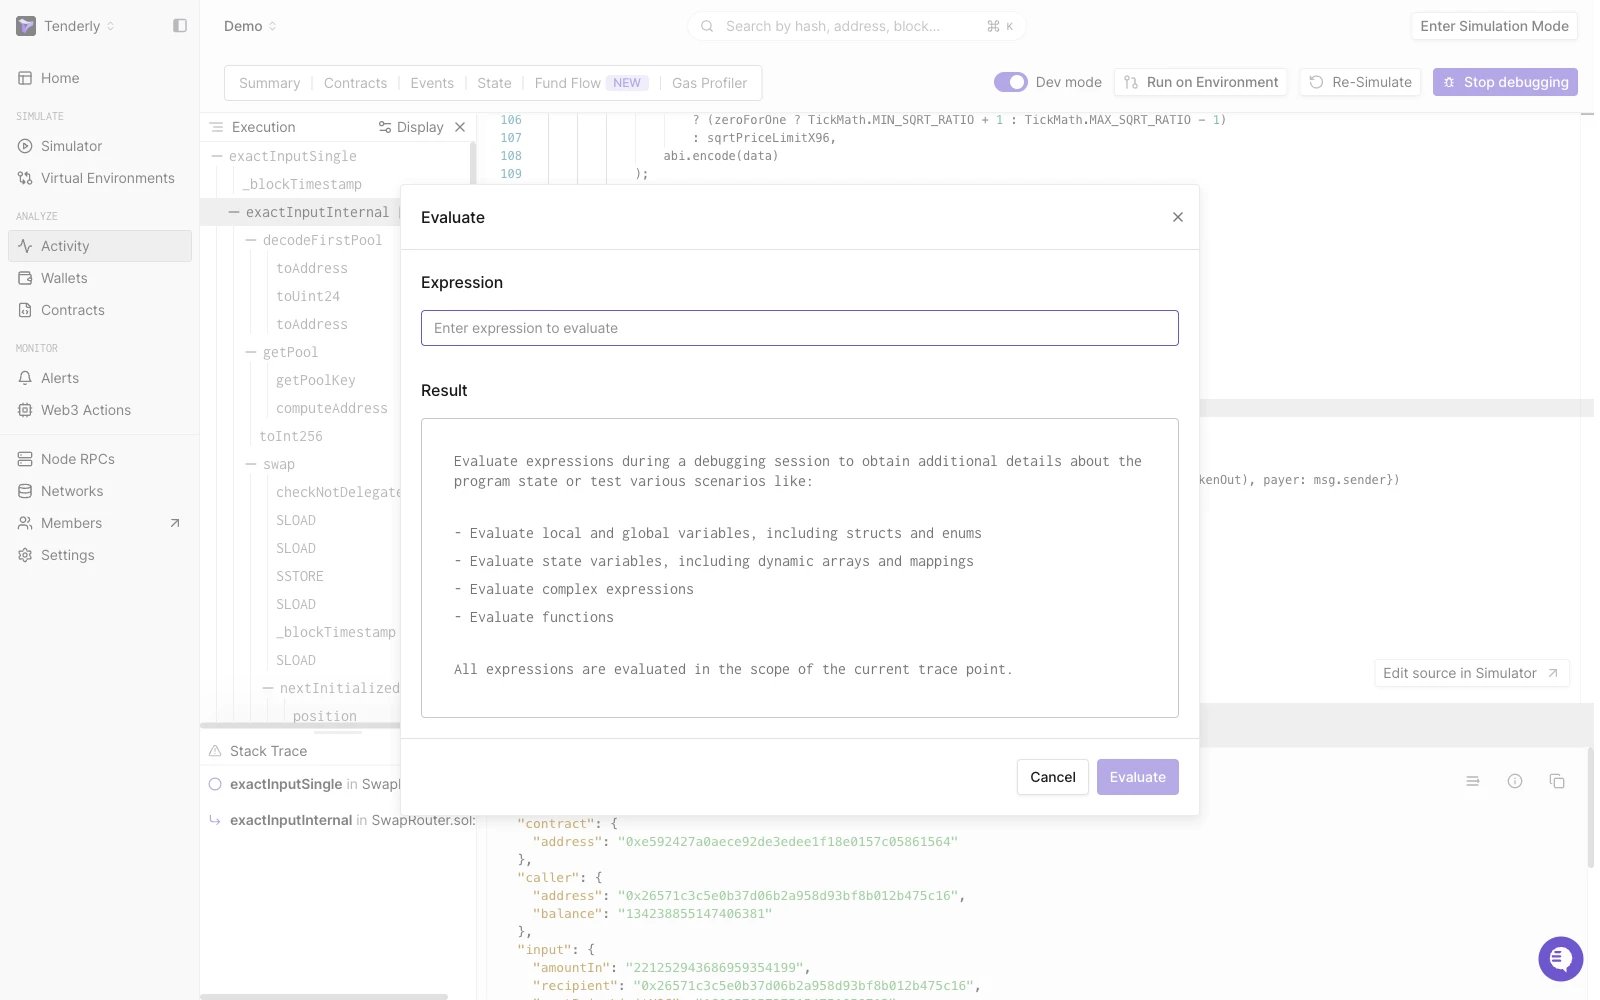Select the exactInputSingle stack frame radio
1600x1000 pixels.
(214, 784)
